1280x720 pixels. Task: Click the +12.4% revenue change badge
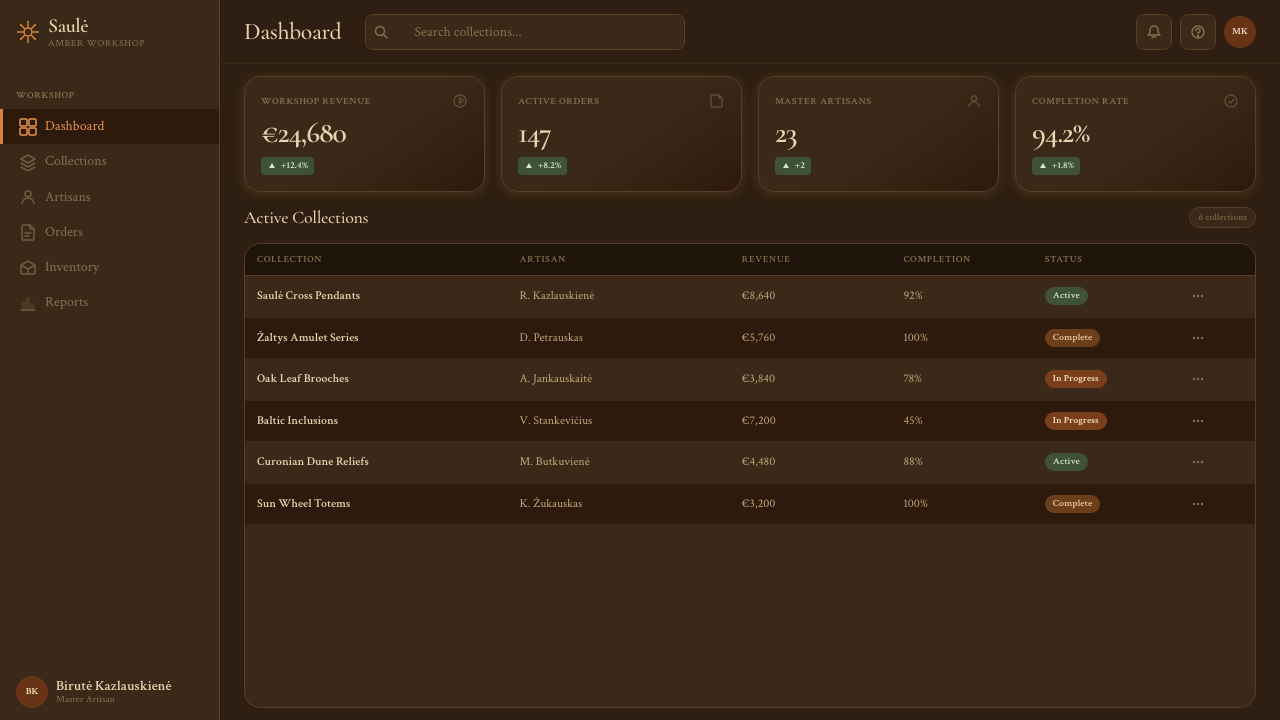pyautogui.click(x=287, y=166)
